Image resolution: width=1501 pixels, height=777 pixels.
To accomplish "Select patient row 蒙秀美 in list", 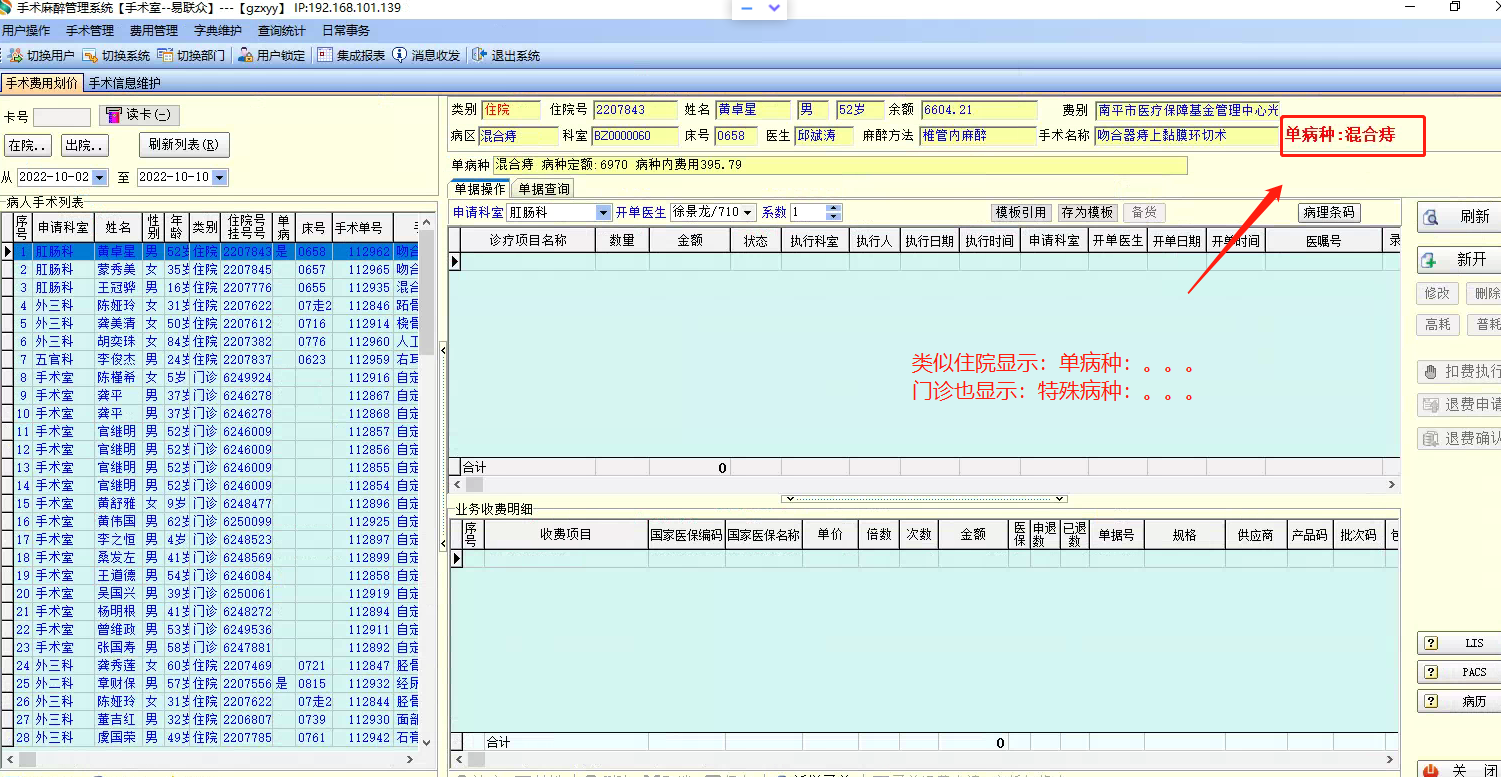I will (x=211, y=270).
